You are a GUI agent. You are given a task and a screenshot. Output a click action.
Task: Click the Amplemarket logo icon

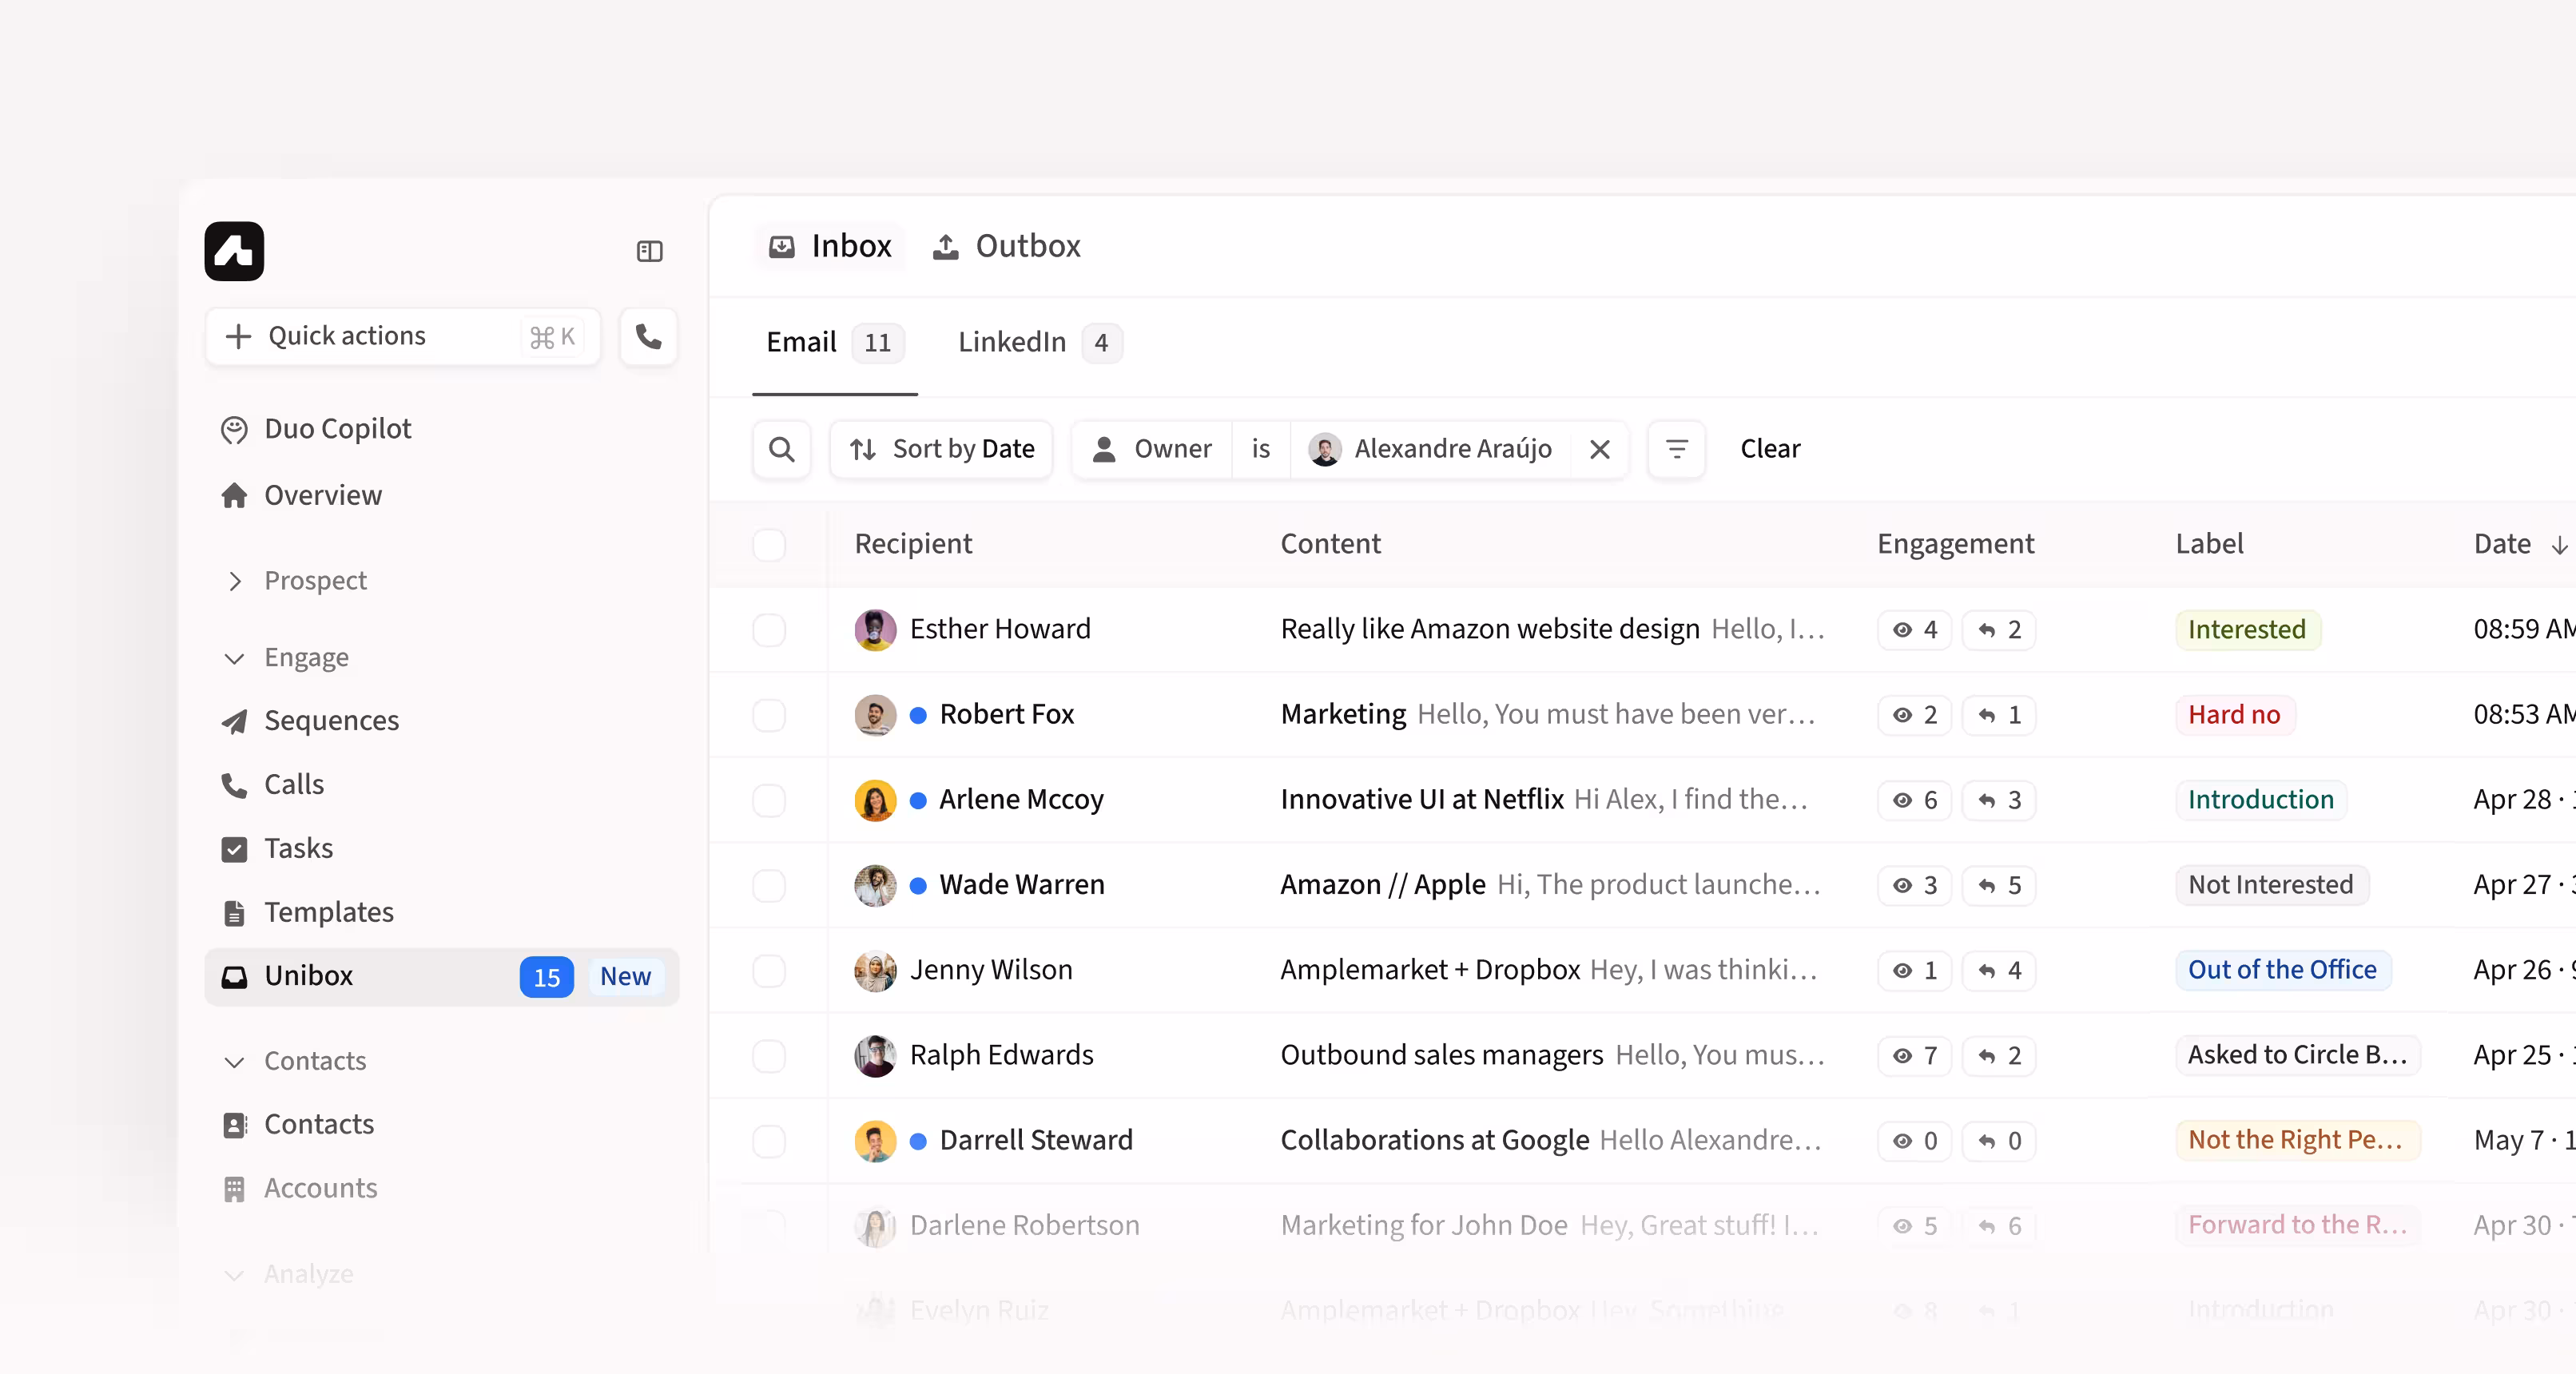[x=234, y=251]
